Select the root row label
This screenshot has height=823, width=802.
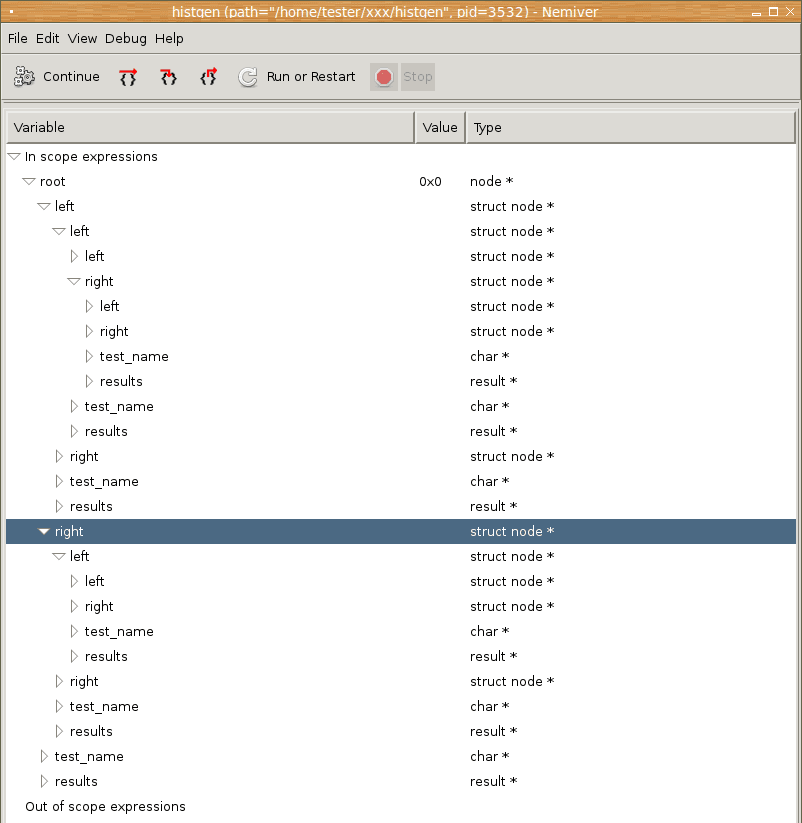[x=52, y=182]
